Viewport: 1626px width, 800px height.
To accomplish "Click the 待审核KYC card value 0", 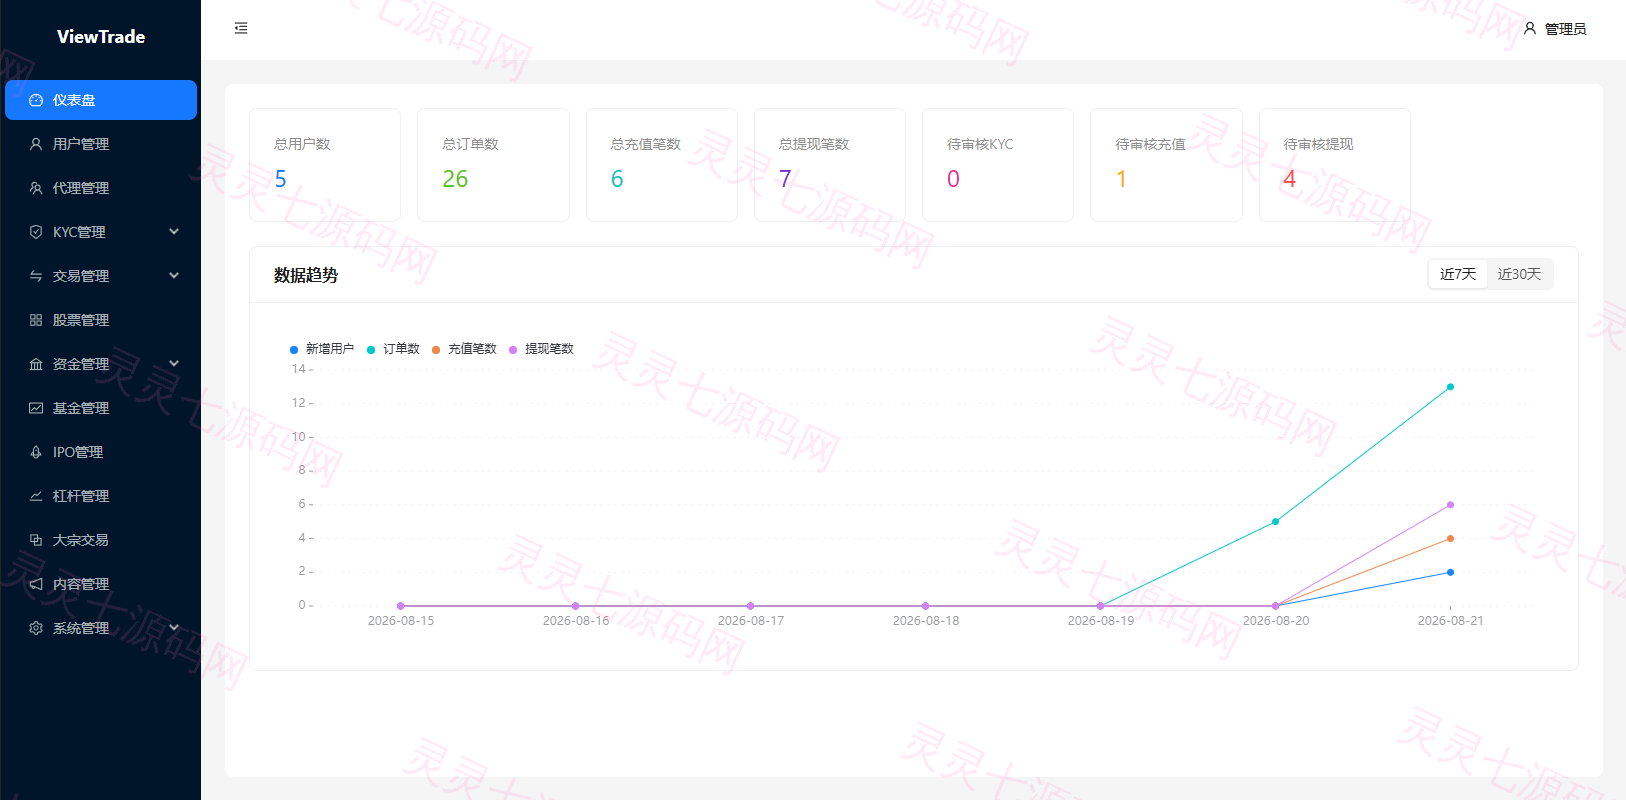I will pos(953,179).
